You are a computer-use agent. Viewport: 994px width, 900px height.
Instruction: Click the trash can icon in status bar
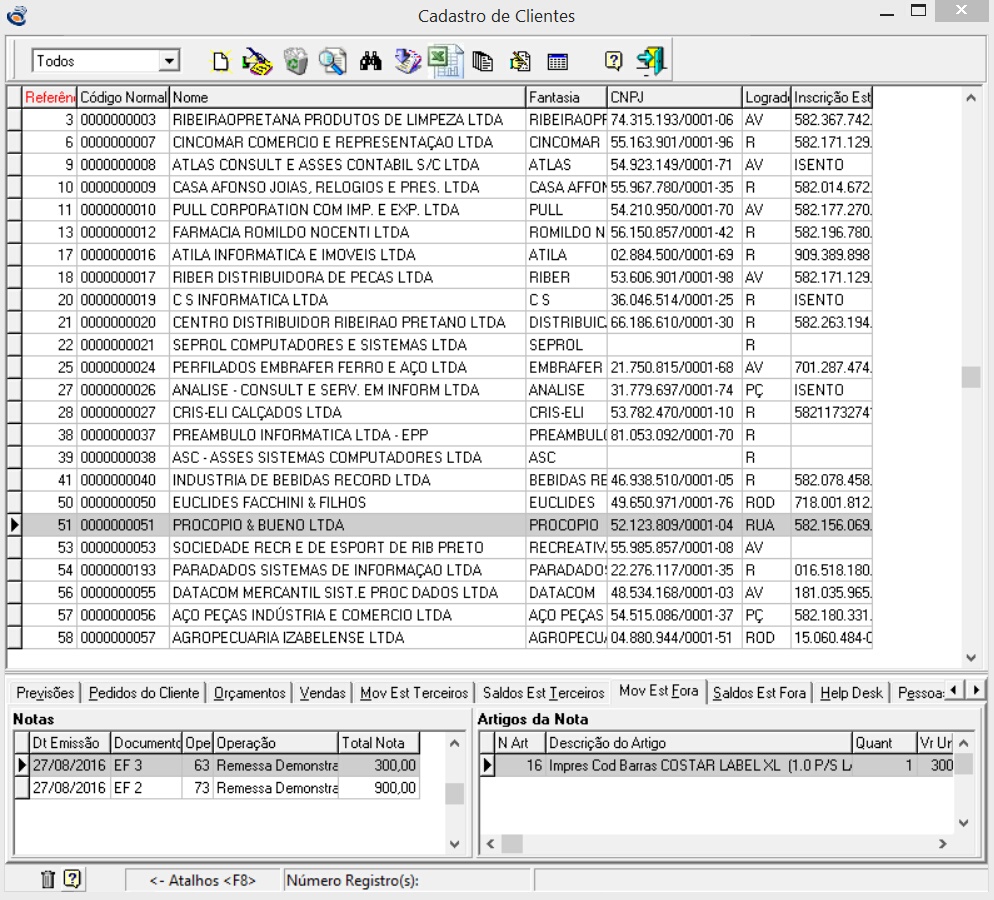[x=48, y=878]
